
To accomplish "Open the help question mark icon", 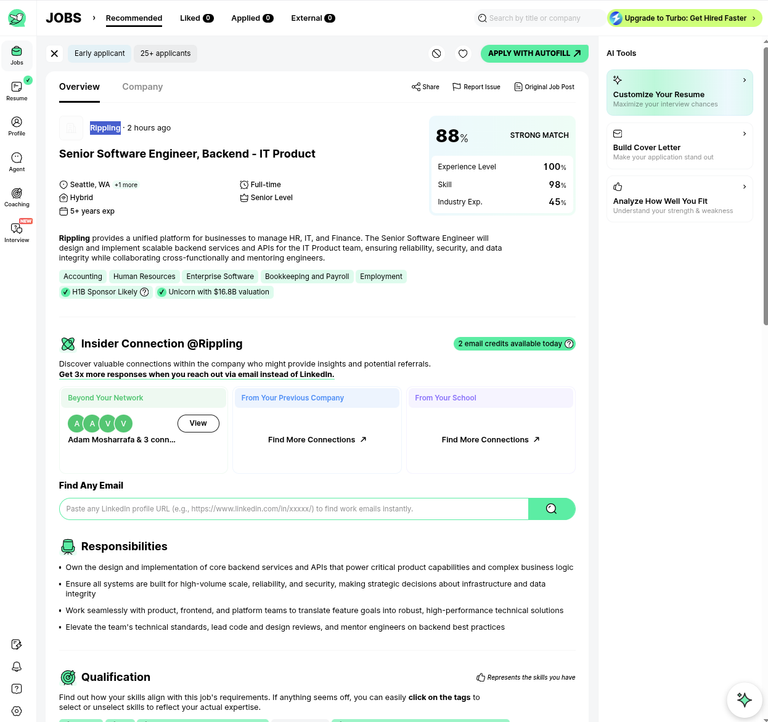I will point(16,689).
